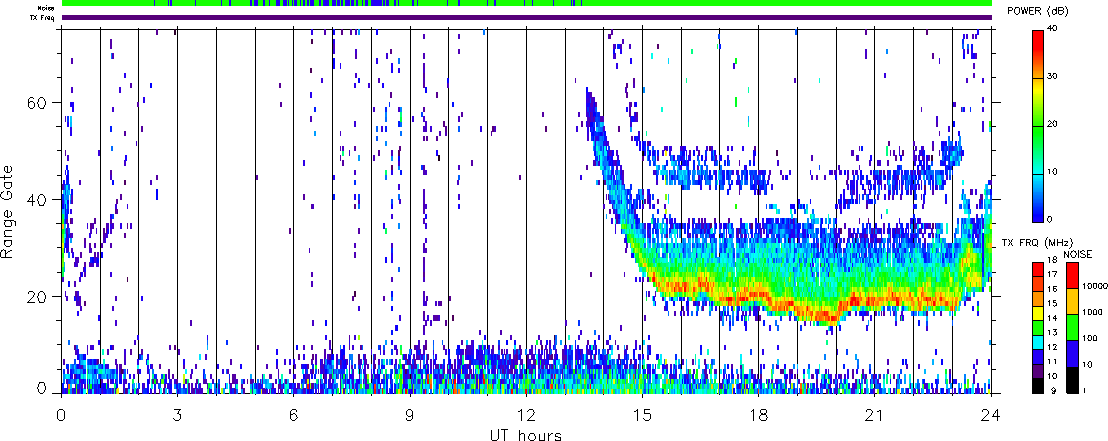
Task: Select the 11 label on the TX FRQ legend
Action: (x=1053, y=362)
